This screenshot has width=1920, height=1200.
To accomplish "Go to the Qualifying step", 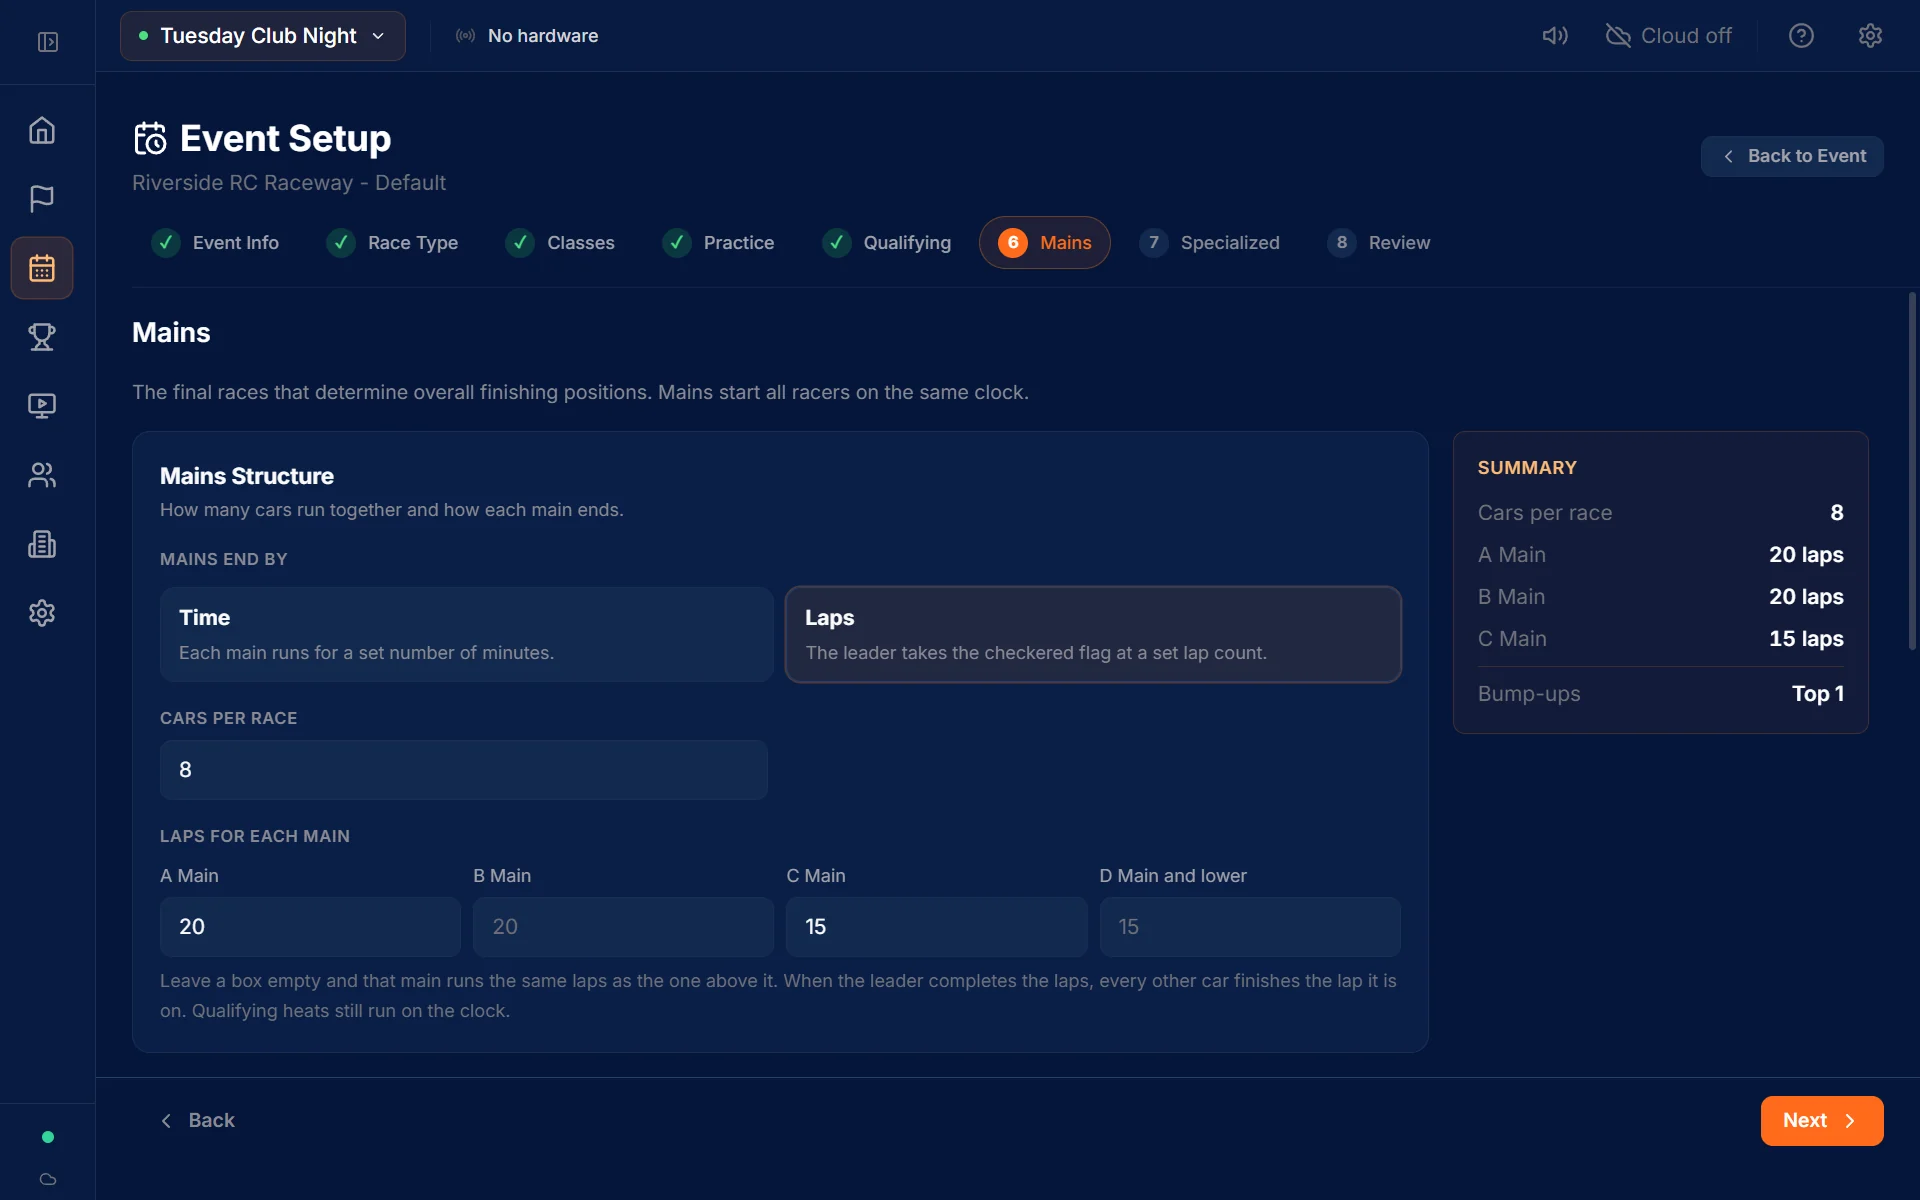I will pos(886,243).
